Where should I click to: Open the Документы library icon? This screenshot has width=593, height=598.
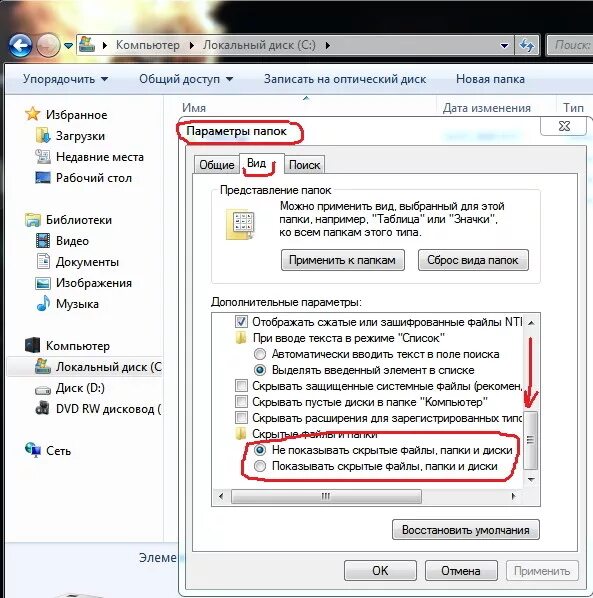coord(43,262)
